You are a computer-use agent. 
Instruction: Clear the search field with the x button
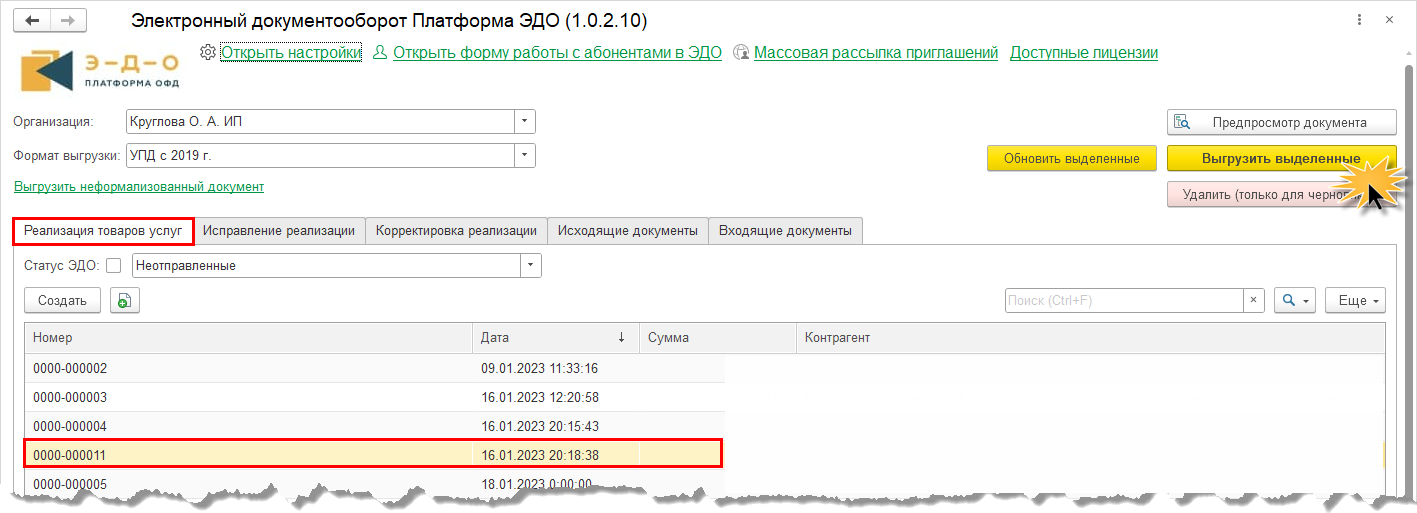pyautogui.click(x=1254, y=300)
